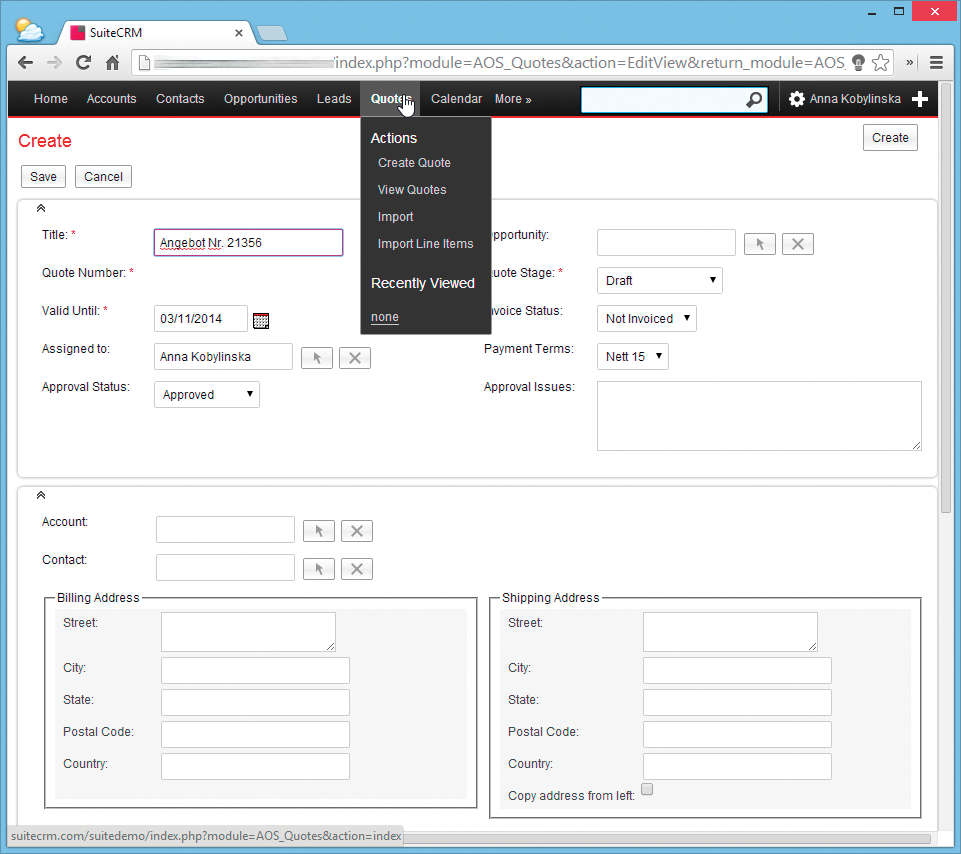Viewport: 961px width, 854px height.
Task: Bookmark the page via the star icon
Action: tap(881, 62)
